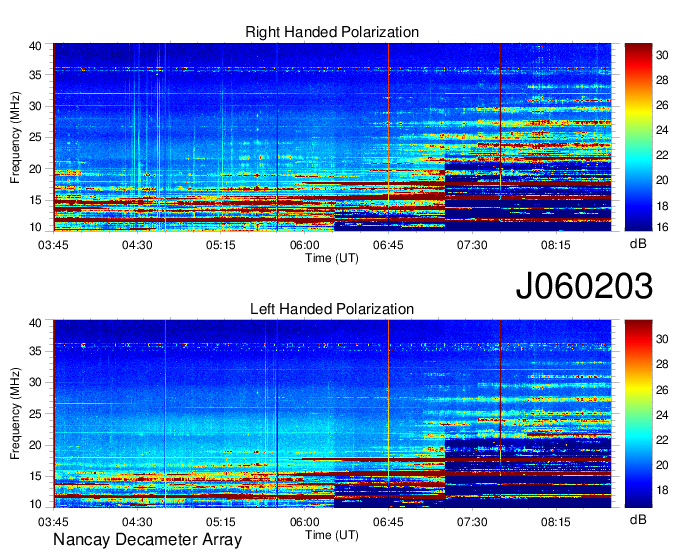Click the 06:45 time tick of Left Handed plot

pyautogui.click(x=388, y=522)
